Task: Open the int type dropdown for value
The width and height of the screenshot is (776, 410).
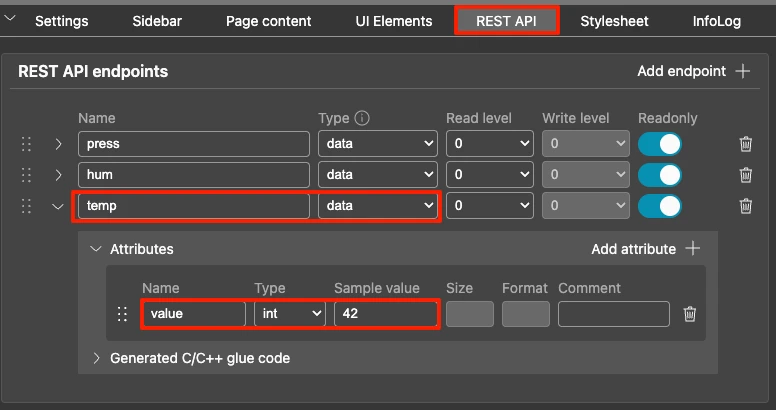Action: coord(290,314)
